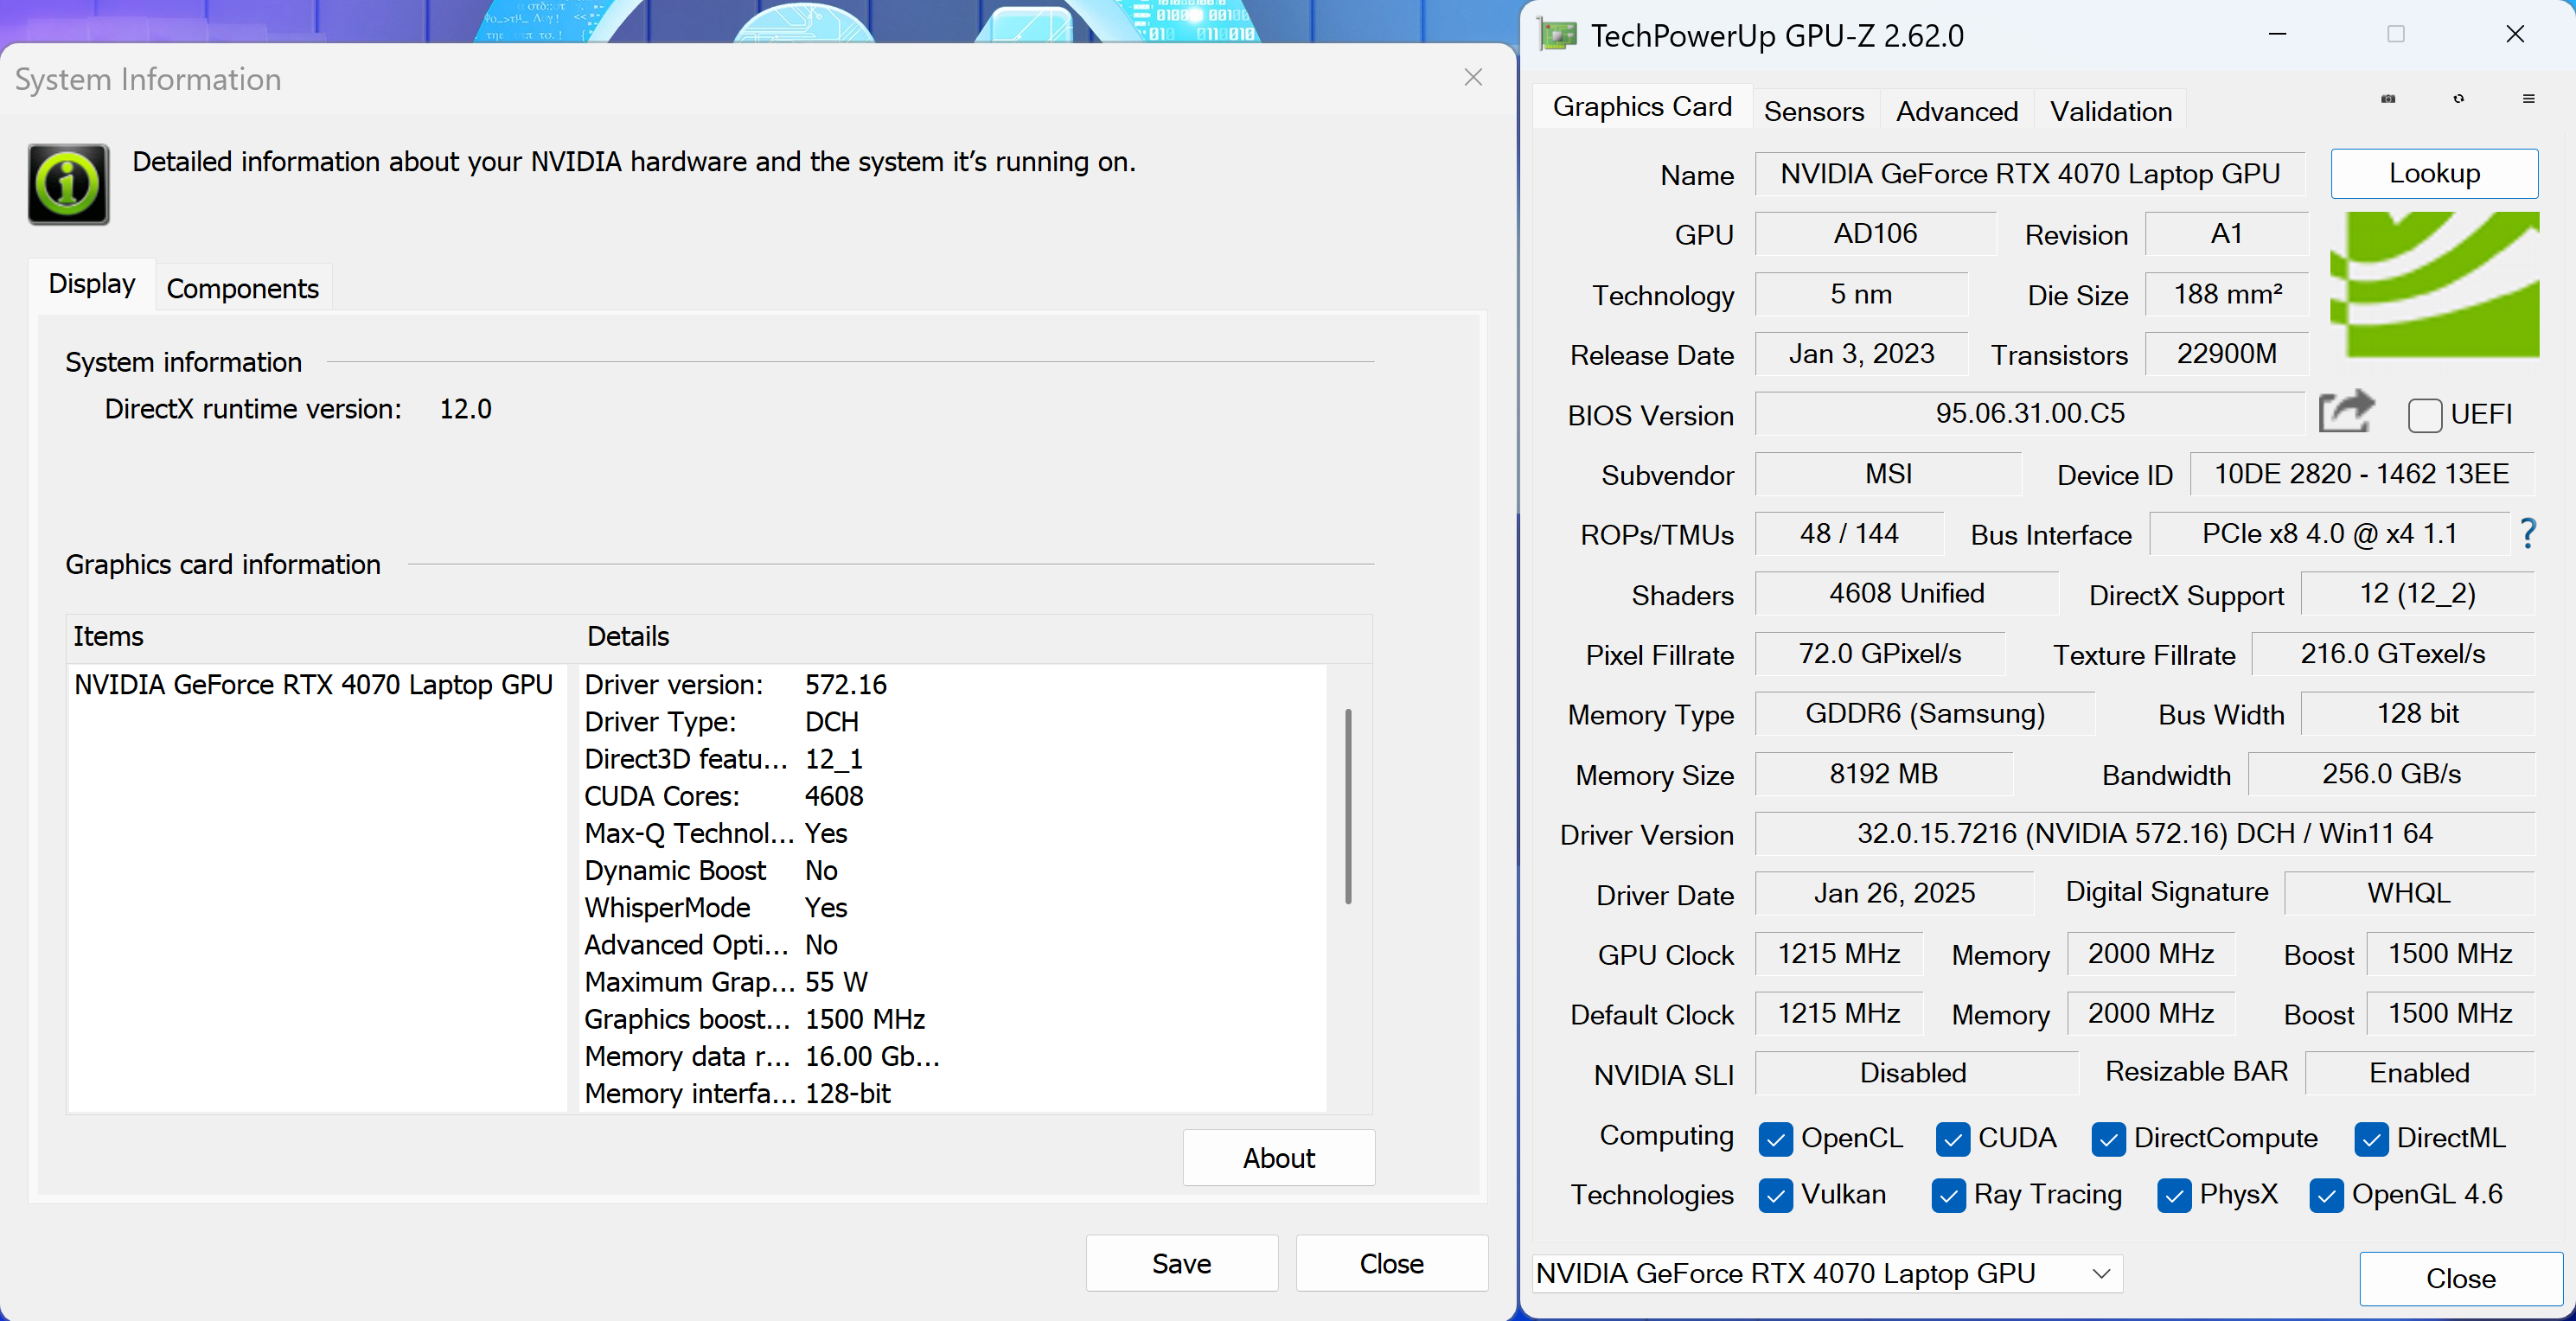This screenshot has height=1321, width=2576.
Task: Switch to the Sensors tab
Action: (1814, 111)
